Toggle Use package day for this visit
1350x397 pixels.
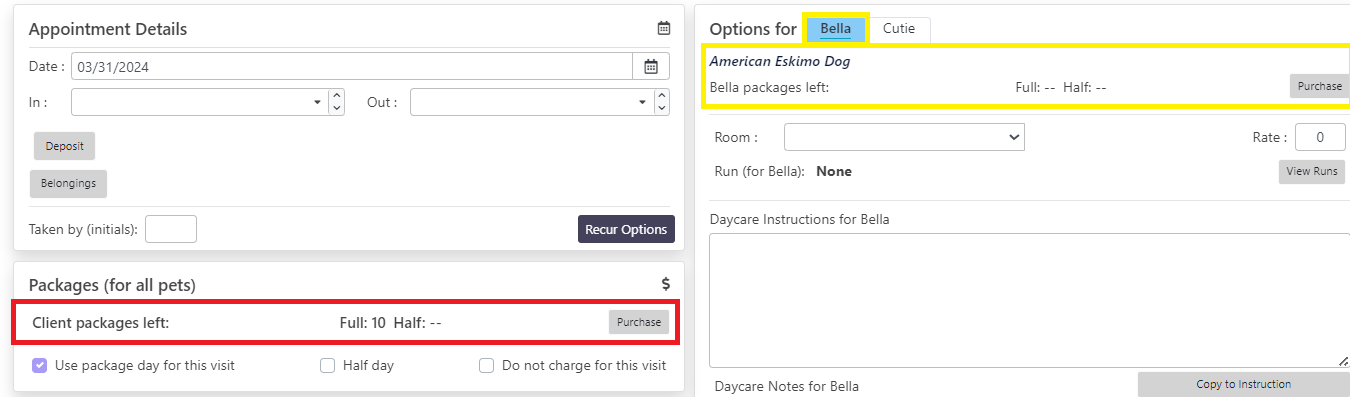(40, 365)
